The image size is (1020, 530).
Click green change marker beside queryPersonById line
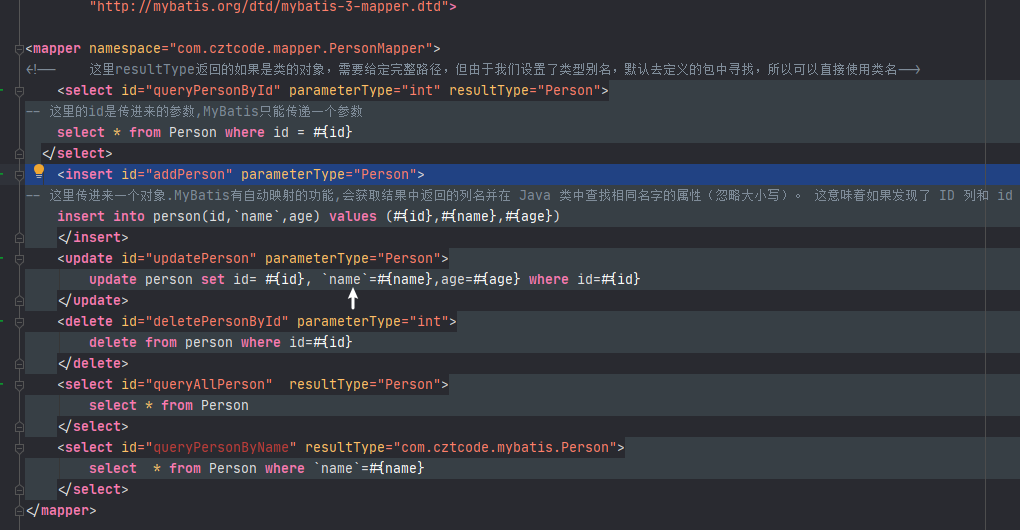tap(3, 91)
